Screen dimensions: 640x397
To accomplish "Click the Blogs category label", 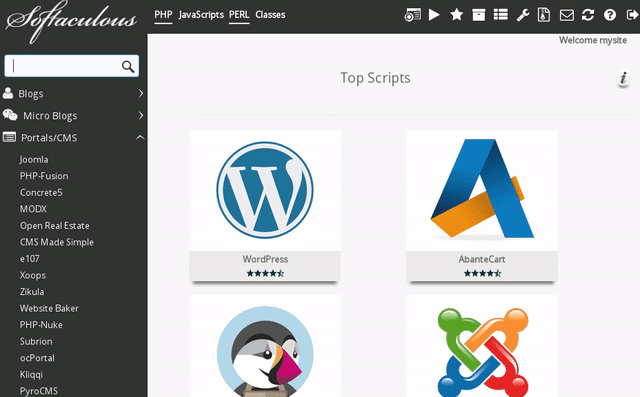I will [31, 94].
